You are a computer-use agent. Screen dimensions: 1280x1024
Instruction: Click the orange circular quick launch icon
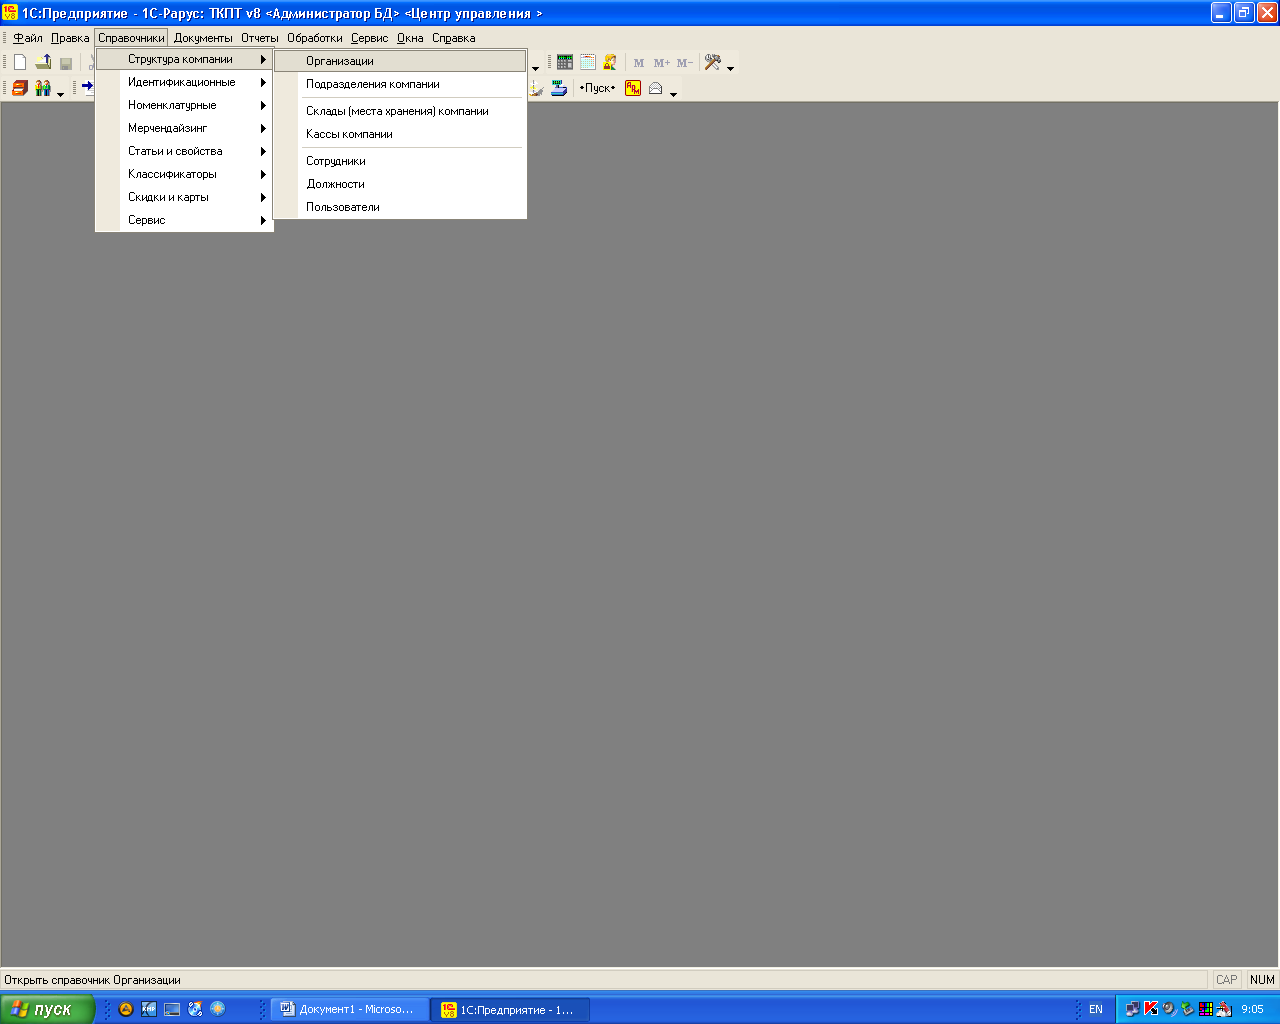pos(126,1009)
